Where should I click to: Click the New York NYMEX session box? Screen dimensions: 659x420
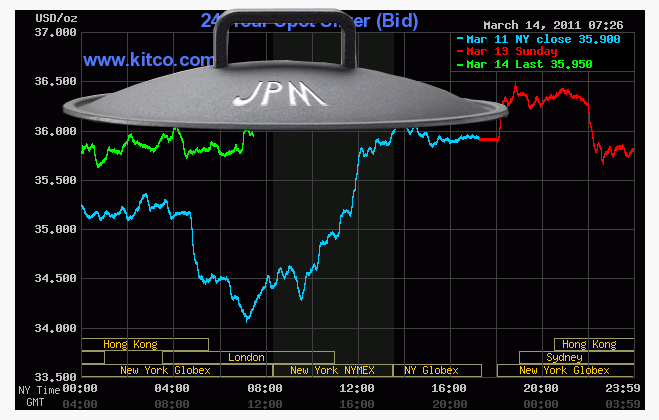click(x=332, y=370)
